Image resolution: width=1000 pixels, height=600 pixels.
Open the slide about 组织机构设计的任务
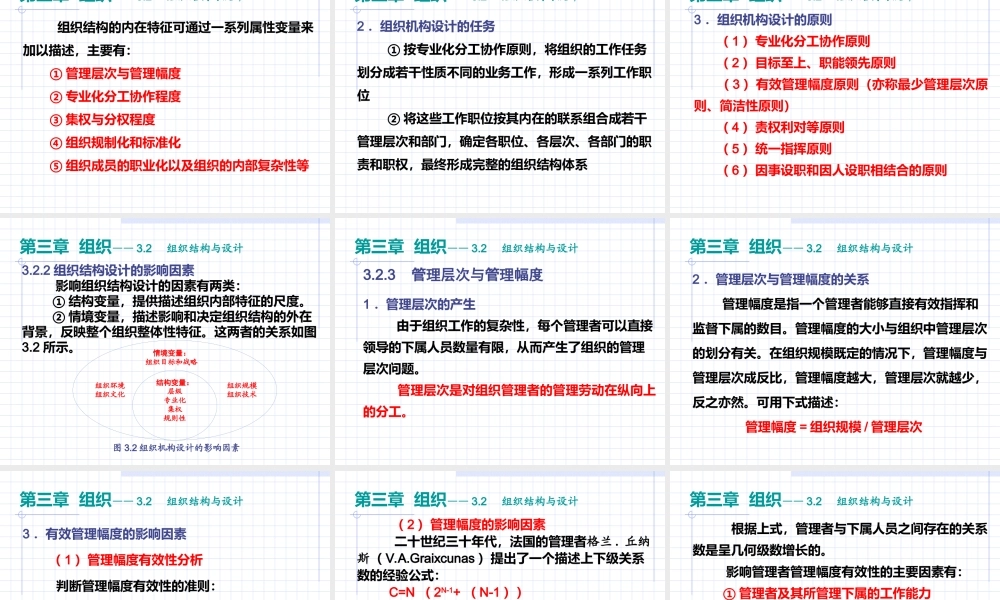[x=500, y=100]
